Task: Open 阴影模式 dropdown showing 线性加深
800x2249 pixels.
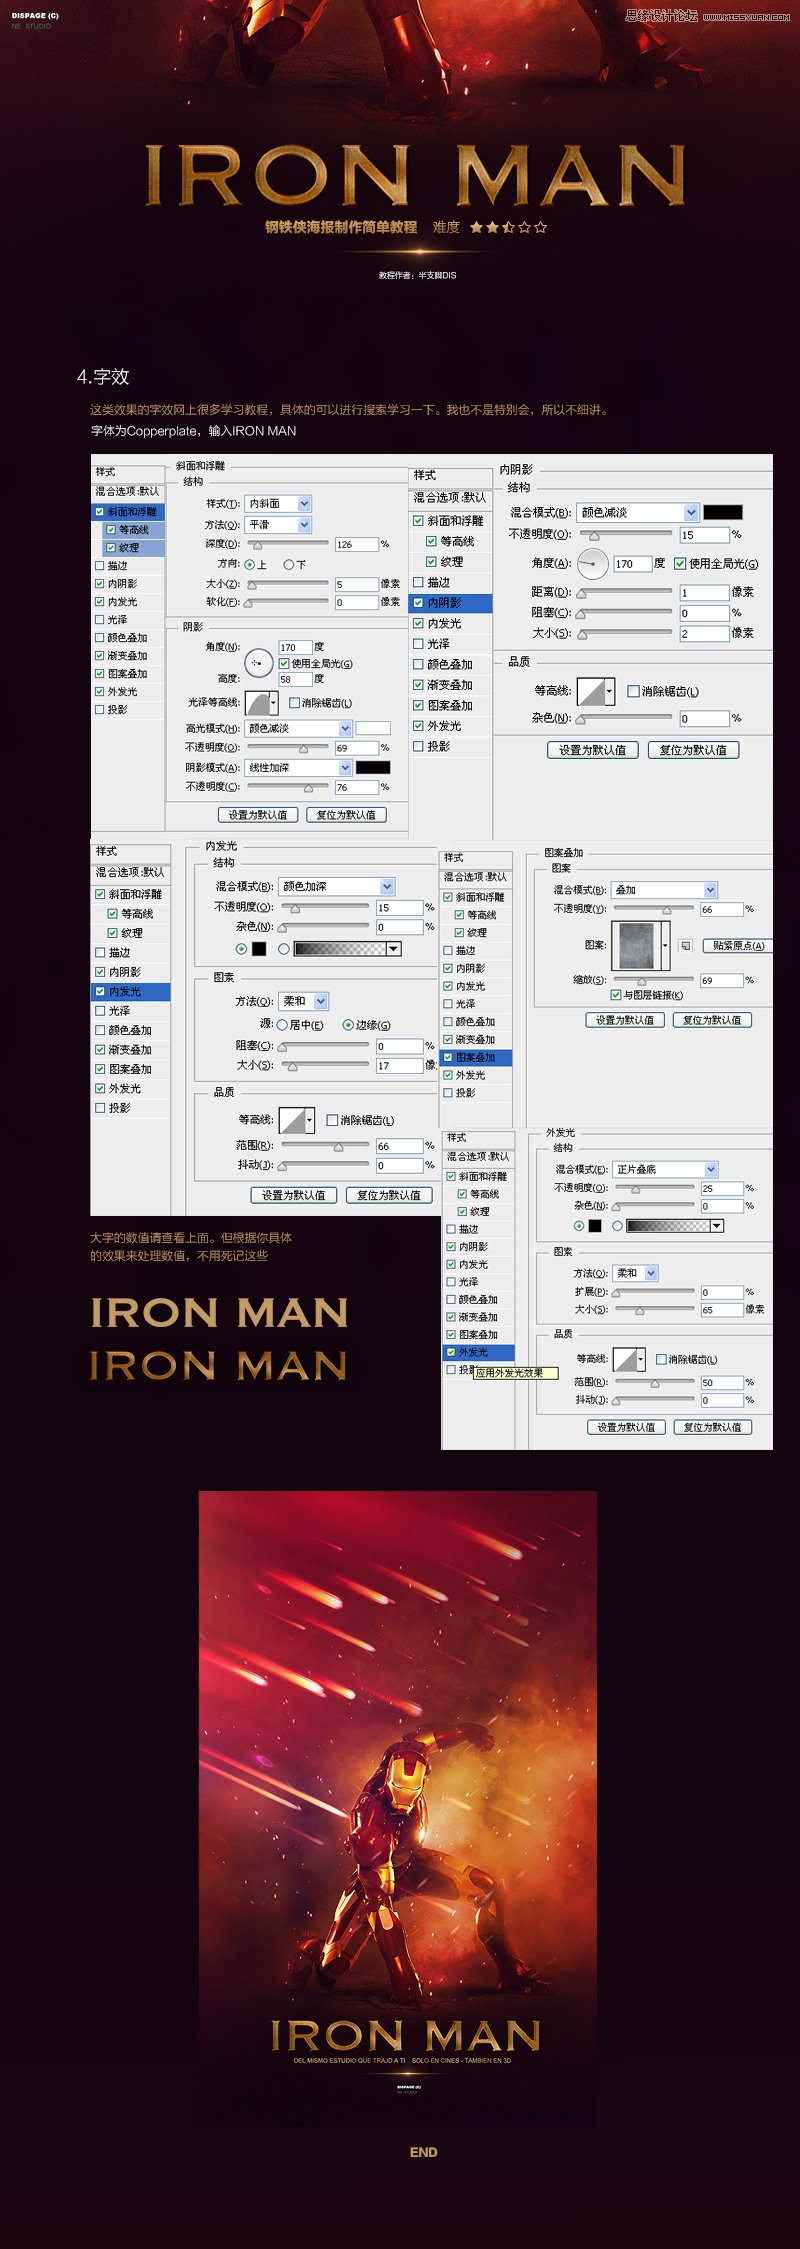Action: point(299,767)
